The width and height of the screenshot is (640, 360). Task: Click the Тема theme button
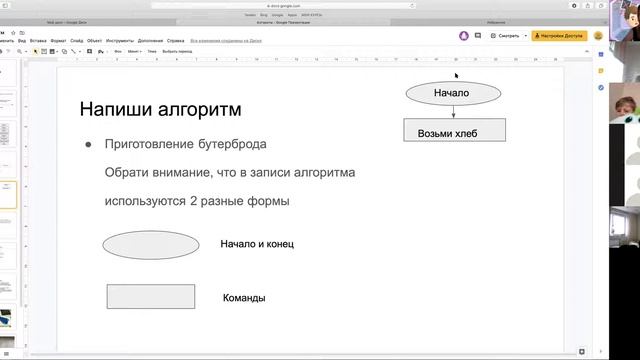point(152,51)
